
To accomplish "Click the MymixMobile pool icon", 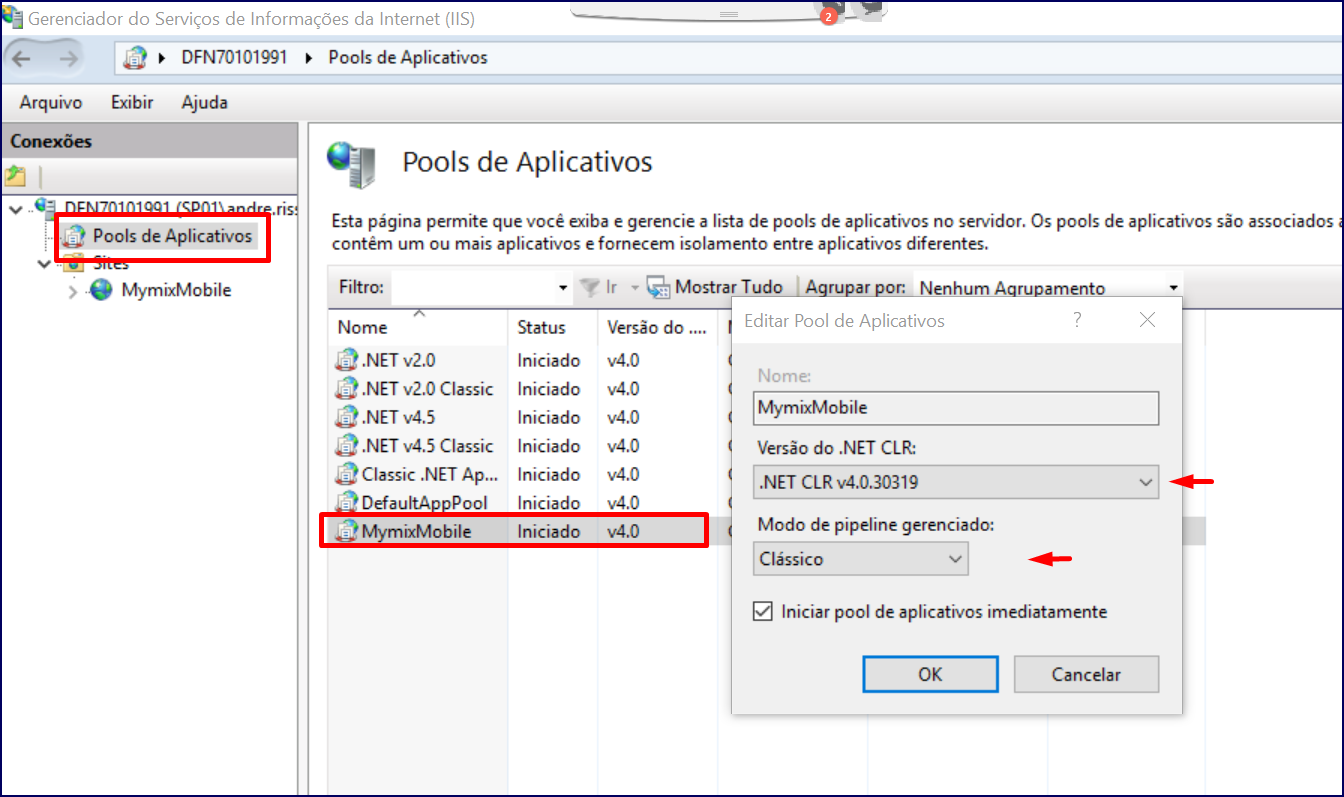I will click(346, 531).
